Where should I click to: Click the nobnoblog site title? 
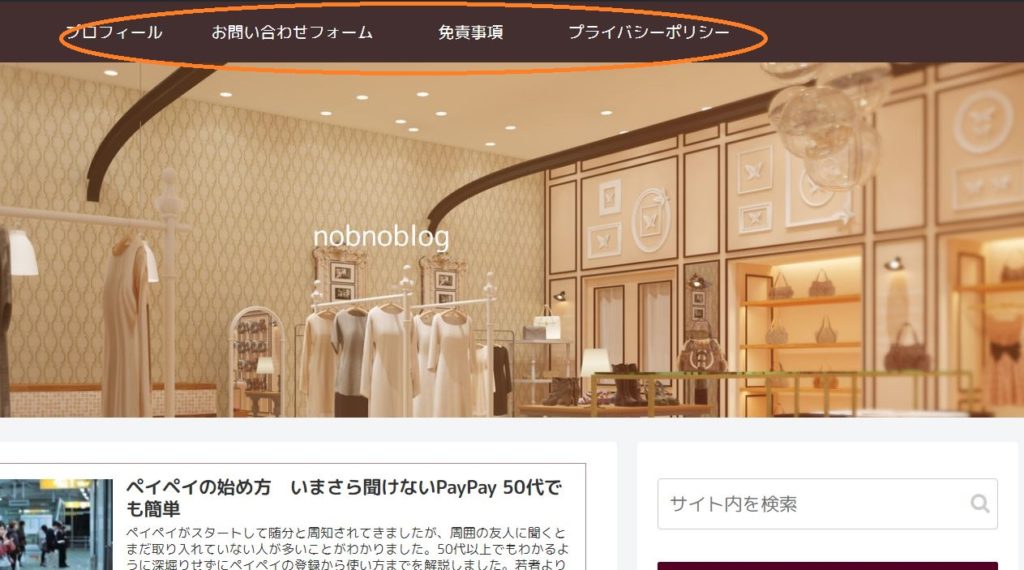click(x=381, y=236)
